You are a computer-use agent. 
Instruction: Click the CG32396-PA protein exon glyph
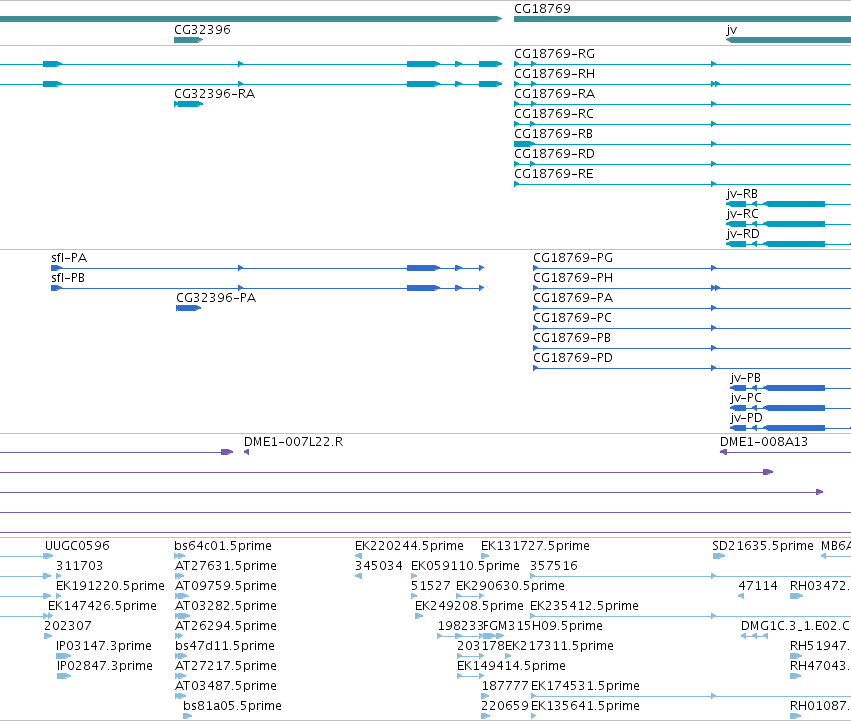click(x=188, y=308)
